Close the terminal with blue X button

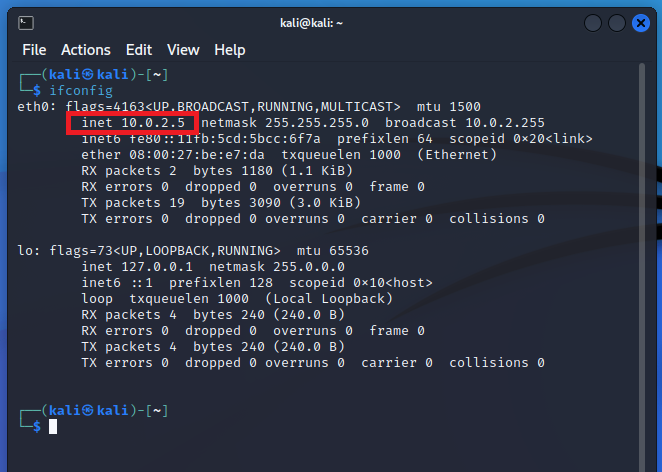coord(640,23)
